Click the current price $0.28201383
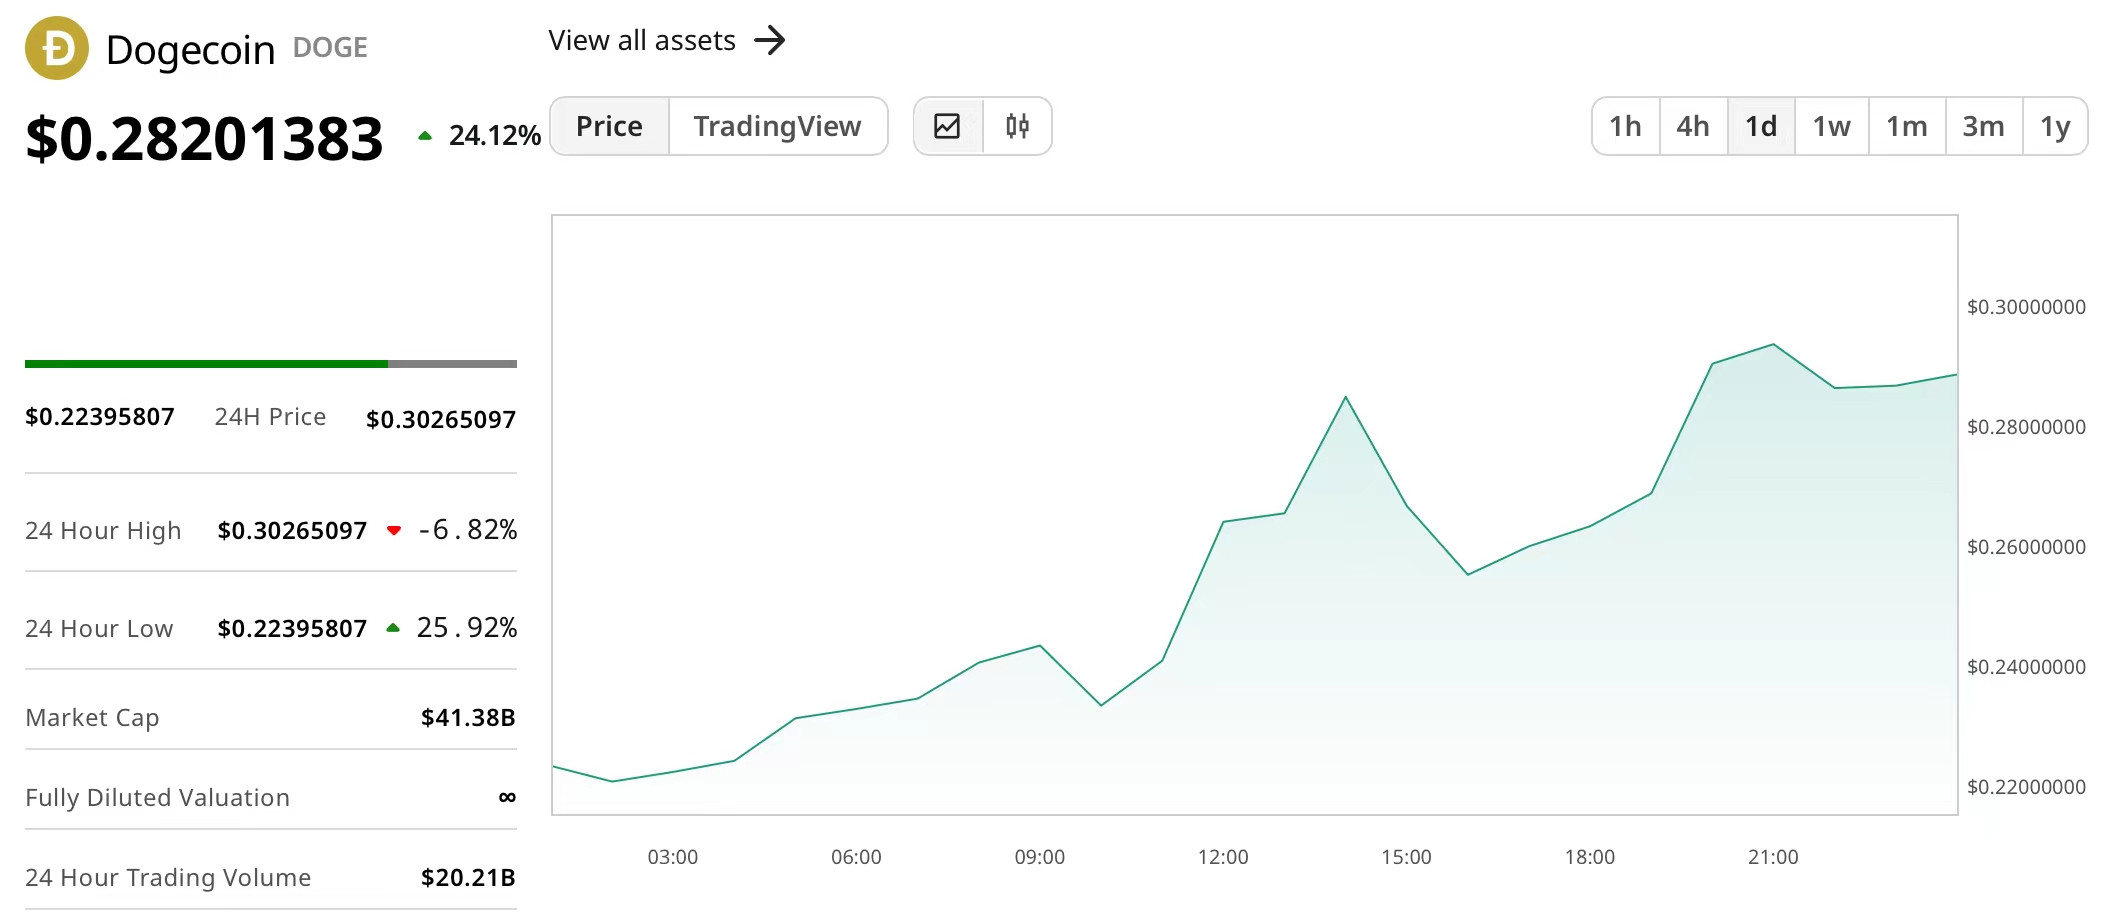The height and width of the screenshot is (924, 2102). [204, 138]
